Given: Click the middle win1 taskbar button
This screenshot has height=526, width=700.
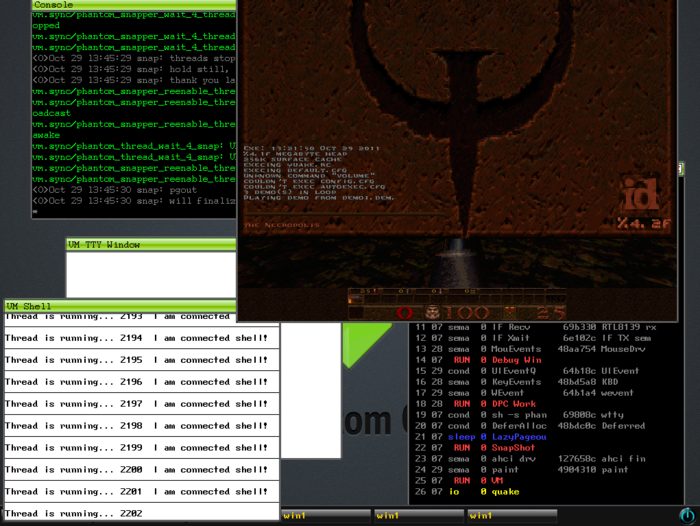Looking at the screenshot, I should (x=419, y=516).
